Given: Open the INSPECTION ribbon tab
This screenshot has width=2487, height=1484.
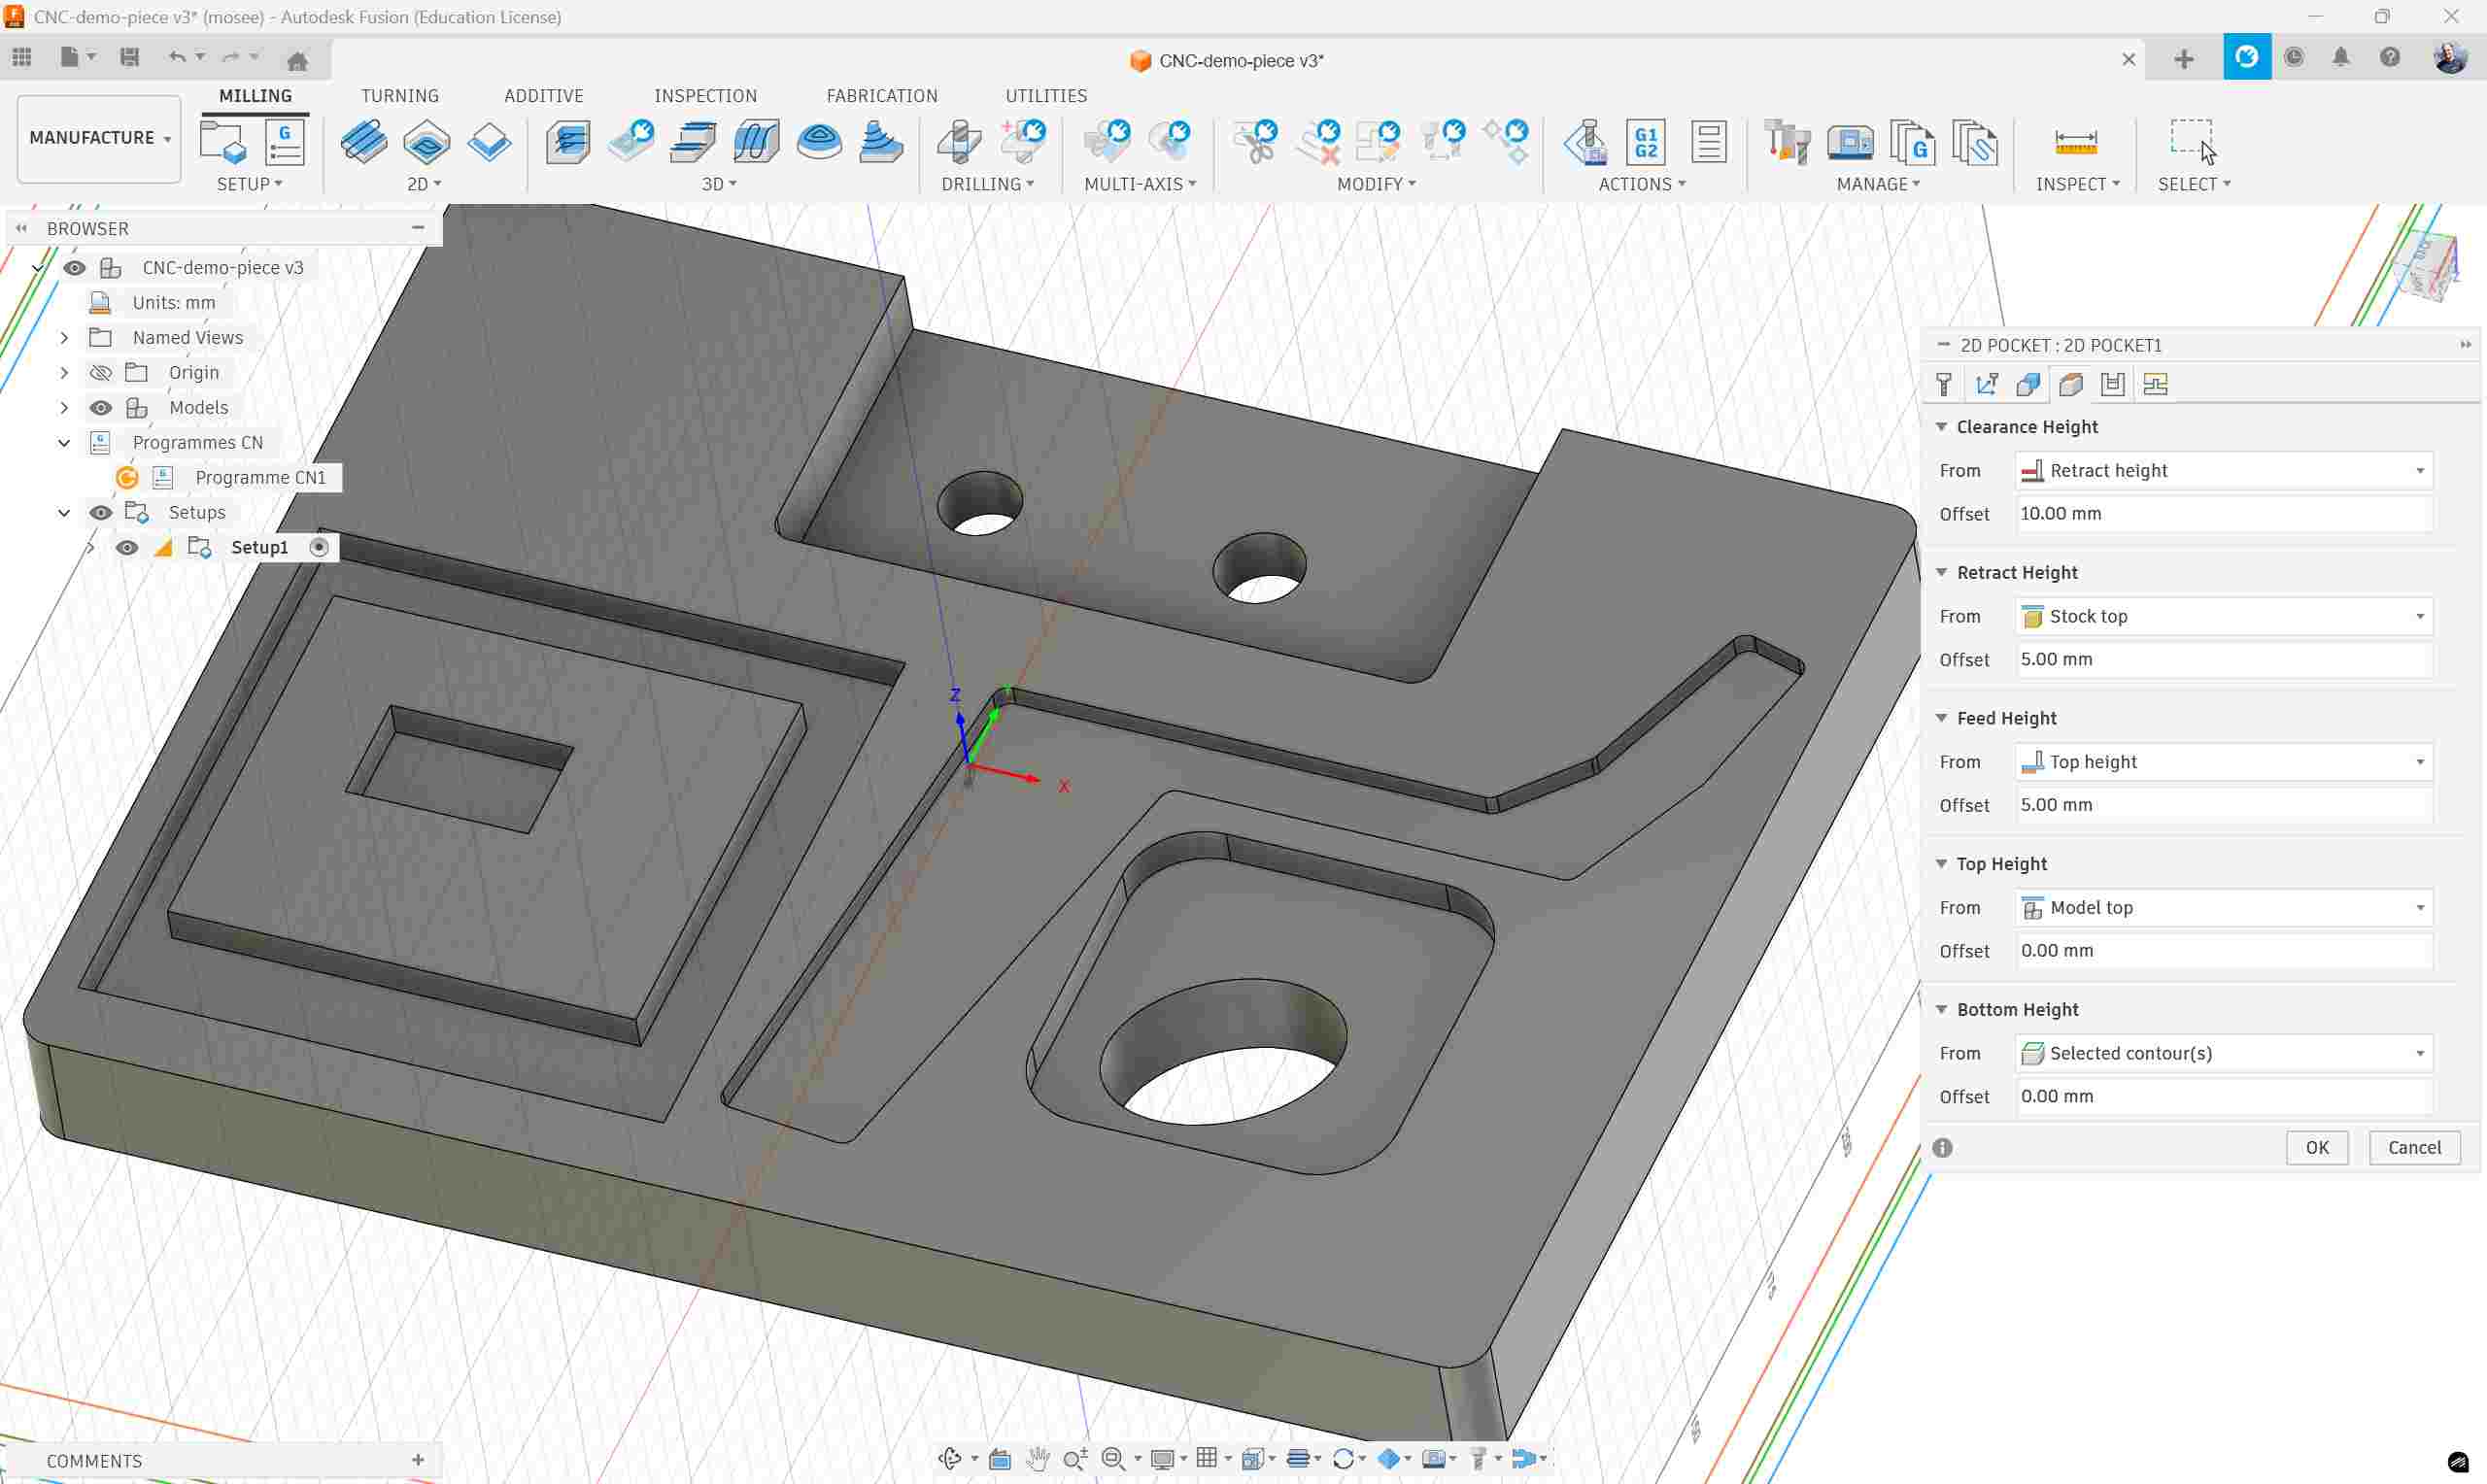Looking at the screenshot, I should 705,96.
